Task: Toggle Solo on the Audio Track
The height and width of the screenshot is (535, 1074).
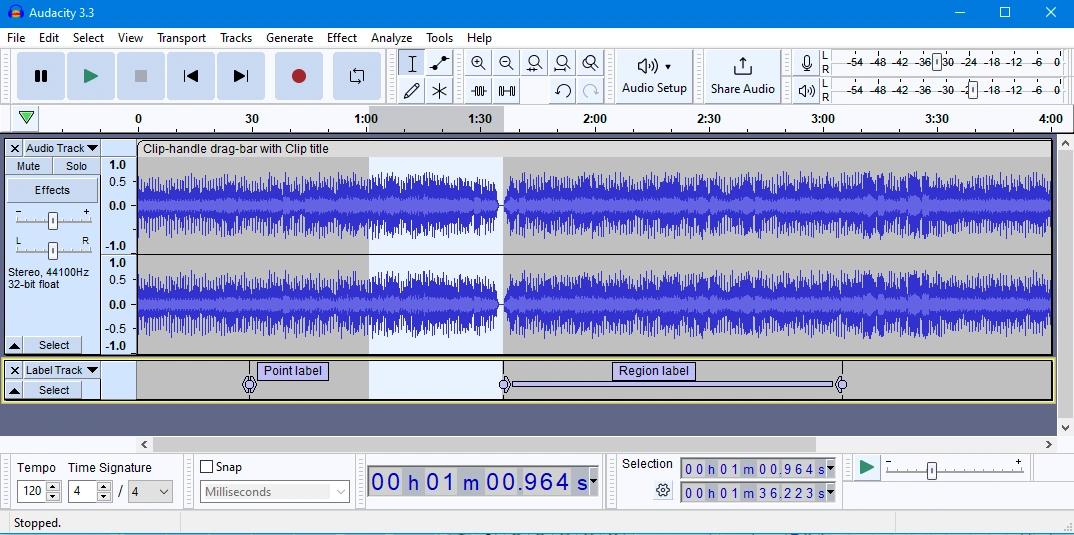Action: [x=77, y=167]
